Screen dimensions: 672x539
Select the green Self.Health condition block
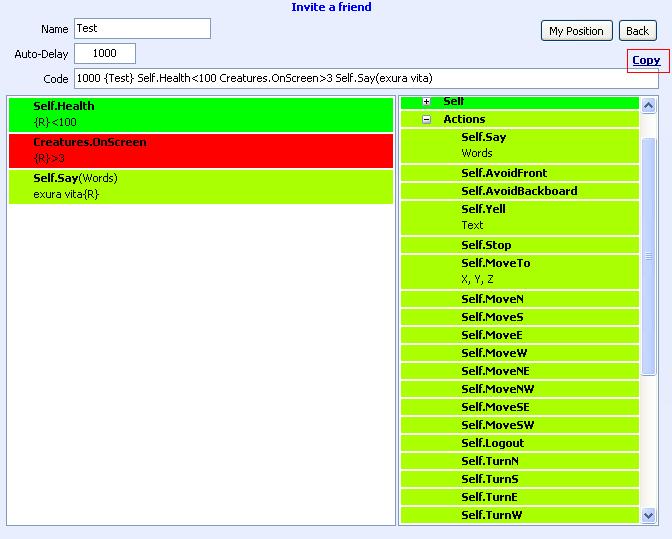201,114
